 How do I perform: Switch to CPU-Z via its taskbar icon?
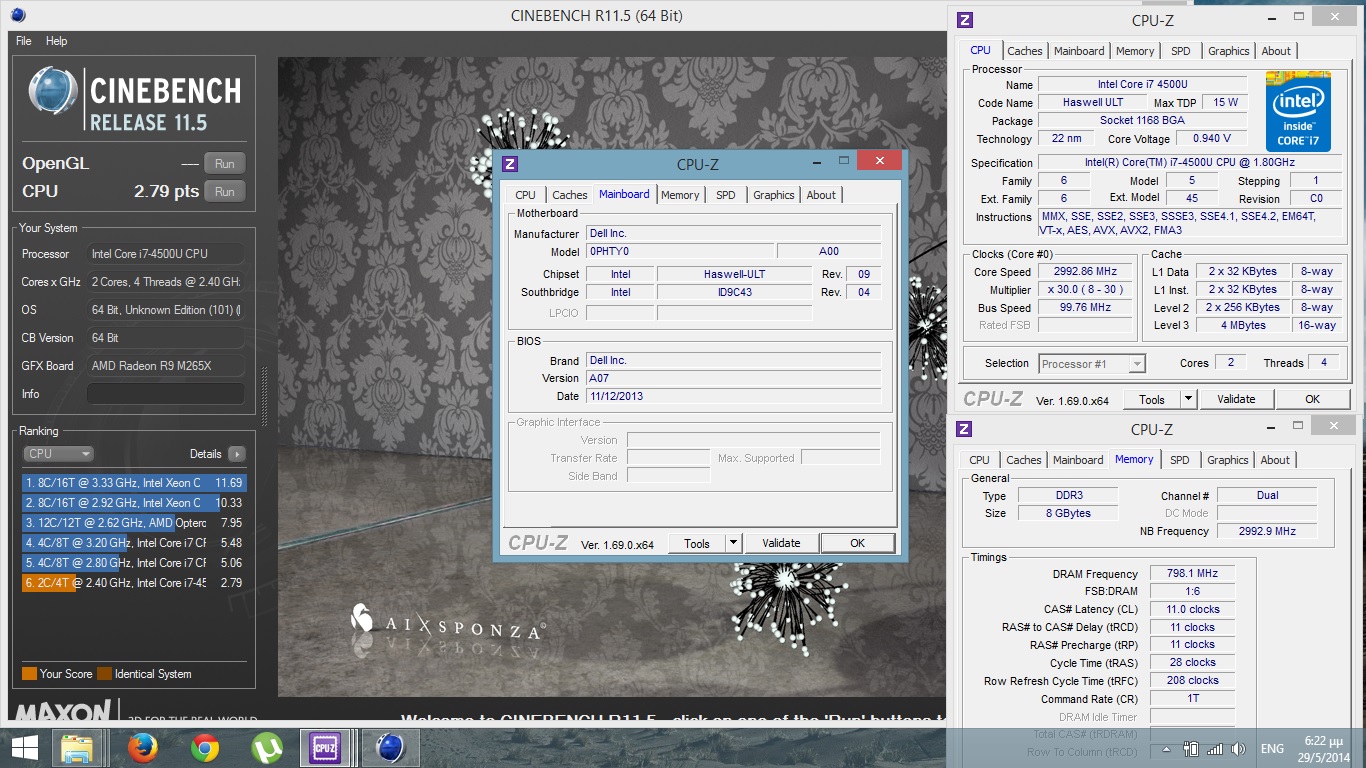(325, 747)
